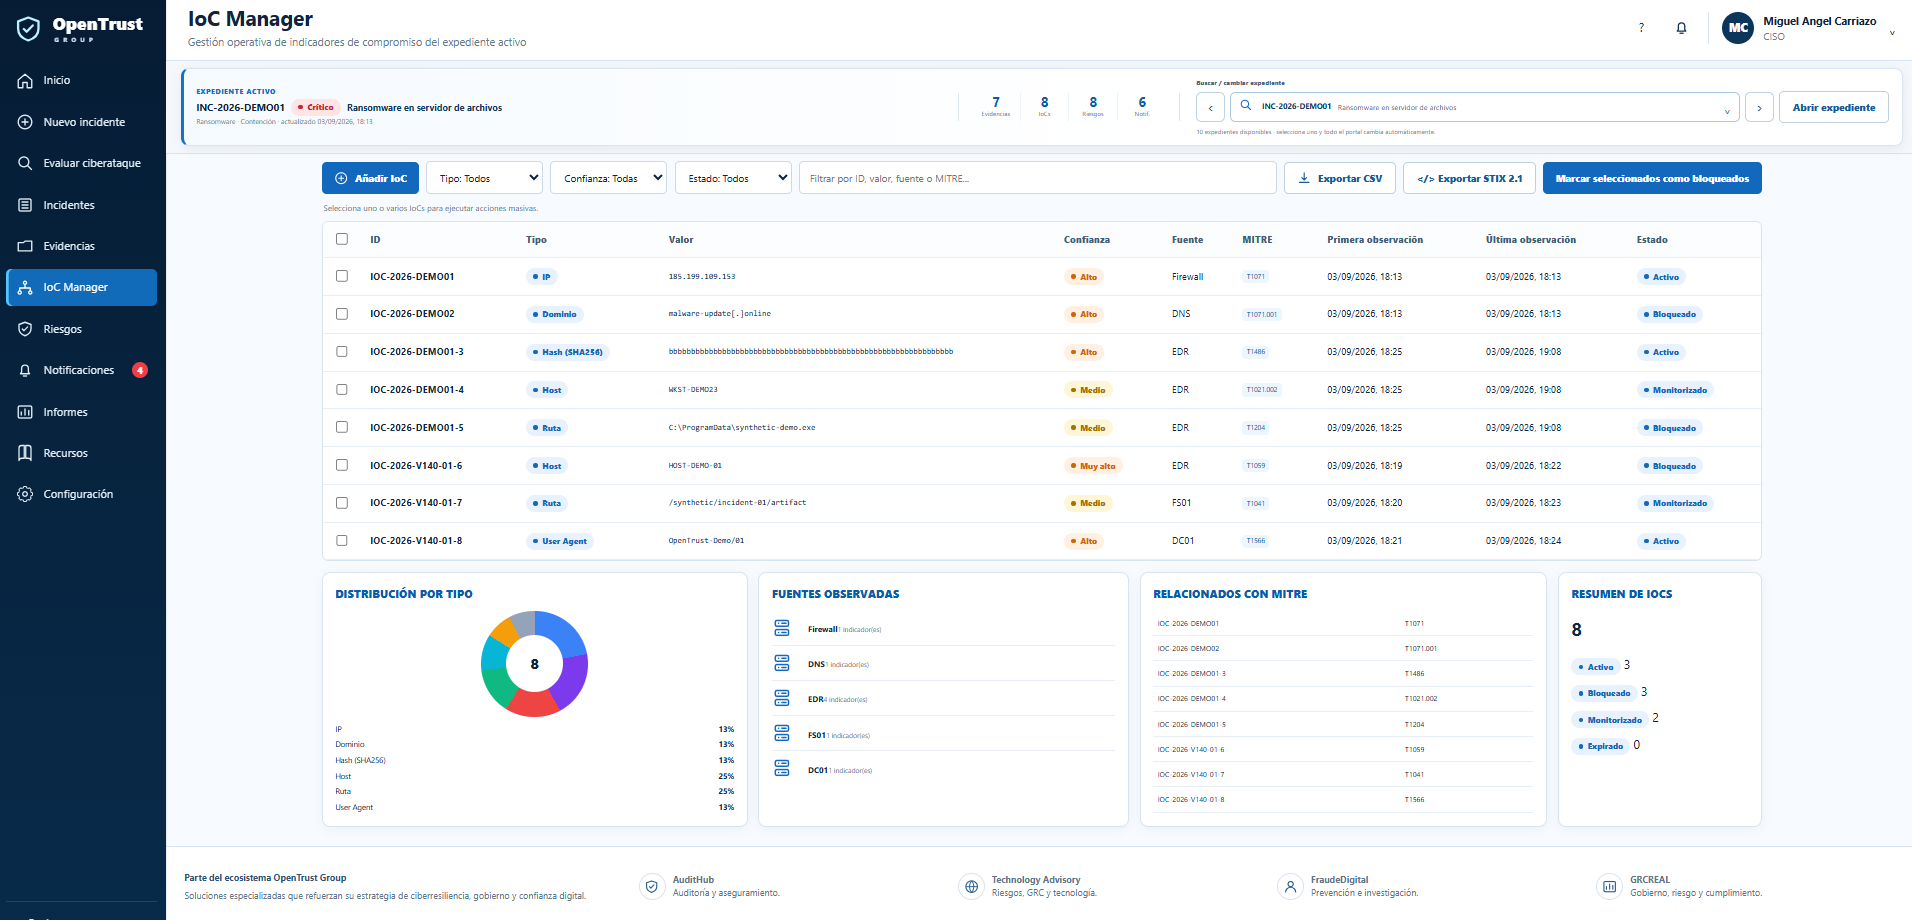Go to next expediente with right arrow
This screenshot has height=920, width=1912.
[x=1759, y=107]
